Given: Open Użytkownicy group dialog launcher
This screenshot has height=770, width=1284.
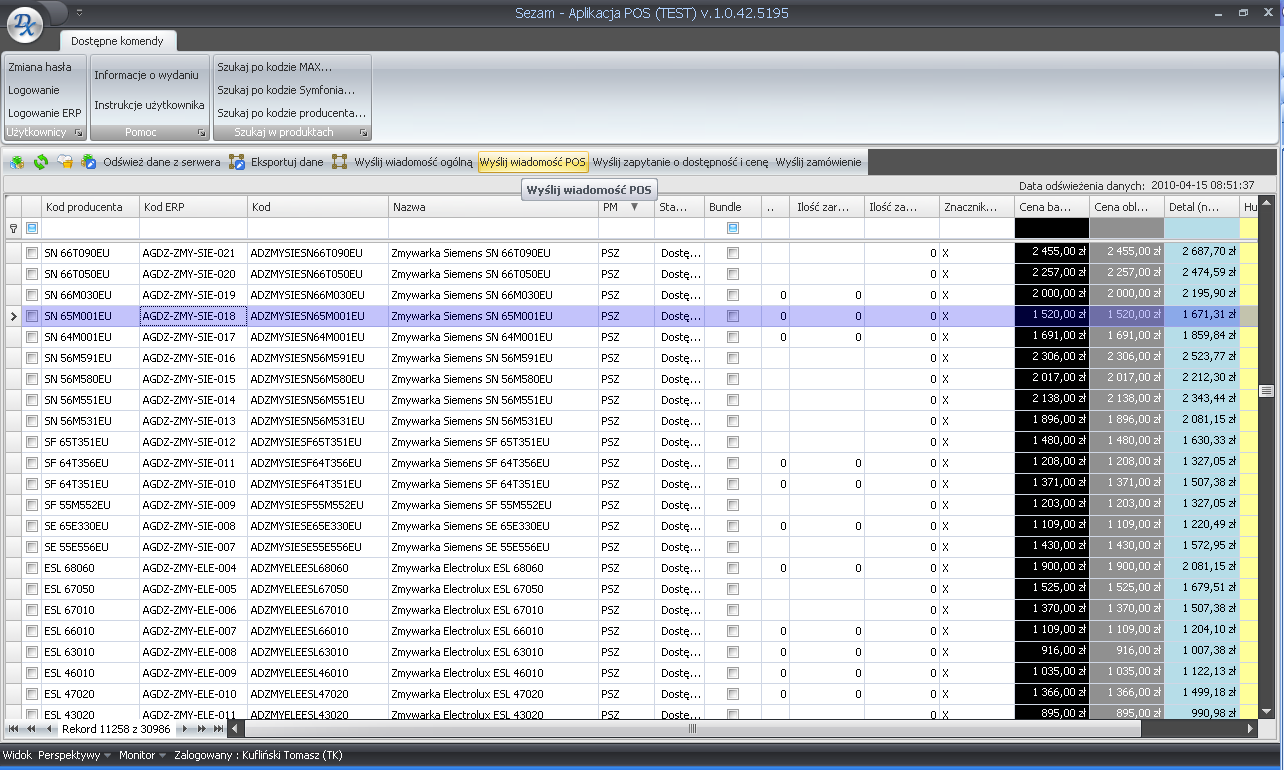Looking at the screenshot, I should click(x=77, y=132).
